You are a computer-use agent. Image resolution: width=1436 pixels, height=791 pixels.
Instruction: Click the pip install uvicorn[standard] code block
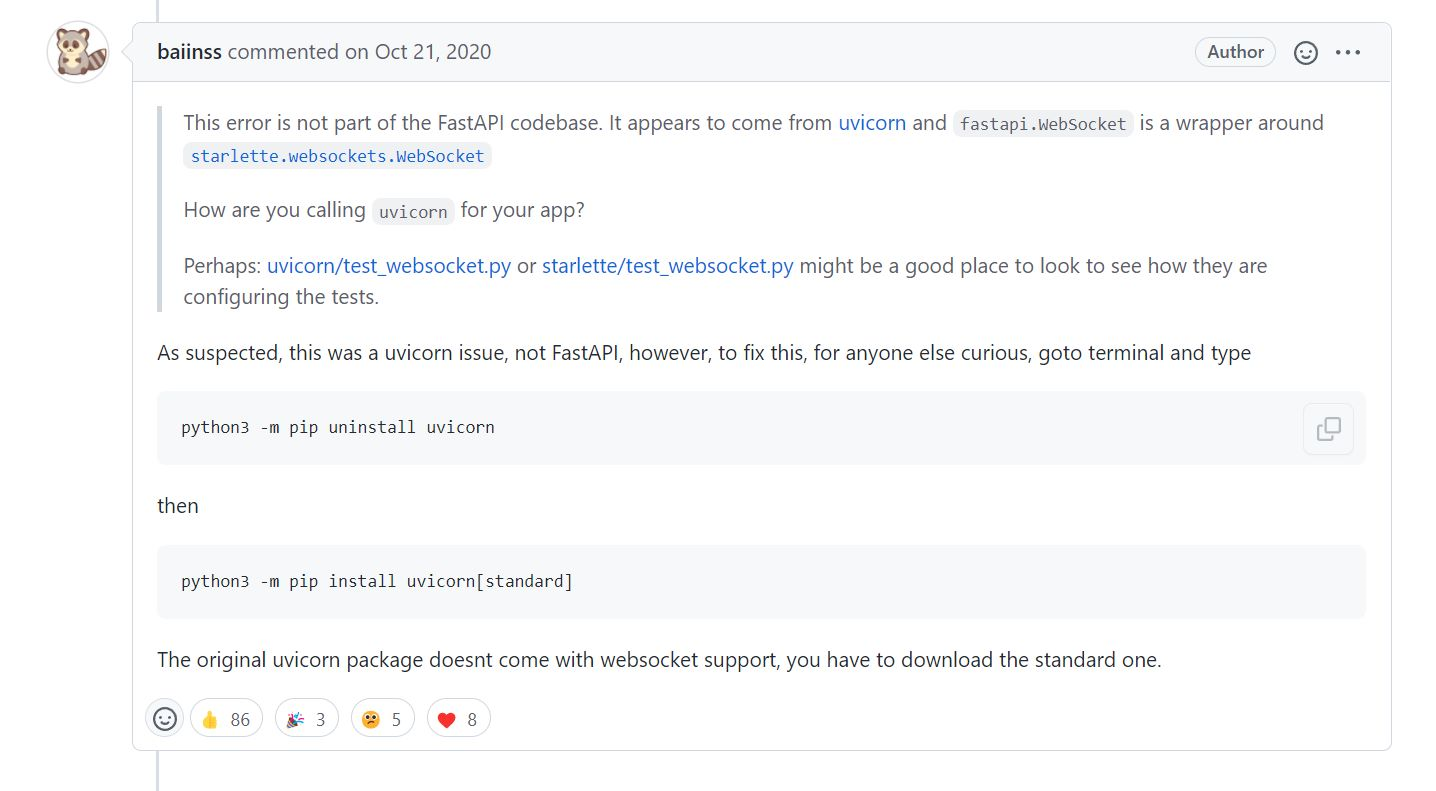click(x=761, y=582)
